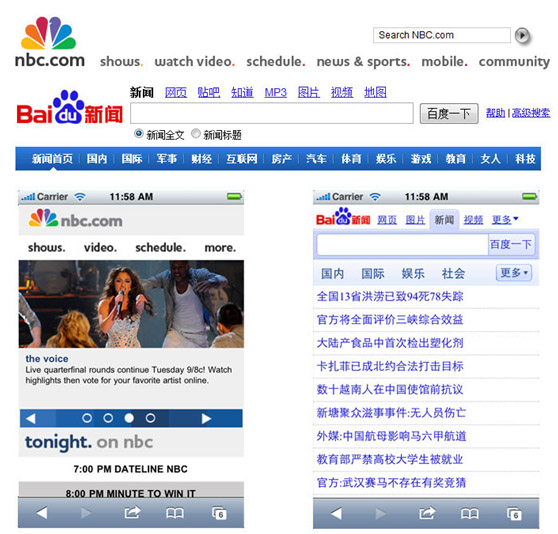Image resolution: width=558 pixels, height=534 pixels.
Task: Select the 新闻标题 radio button
Action: [195, 134]
